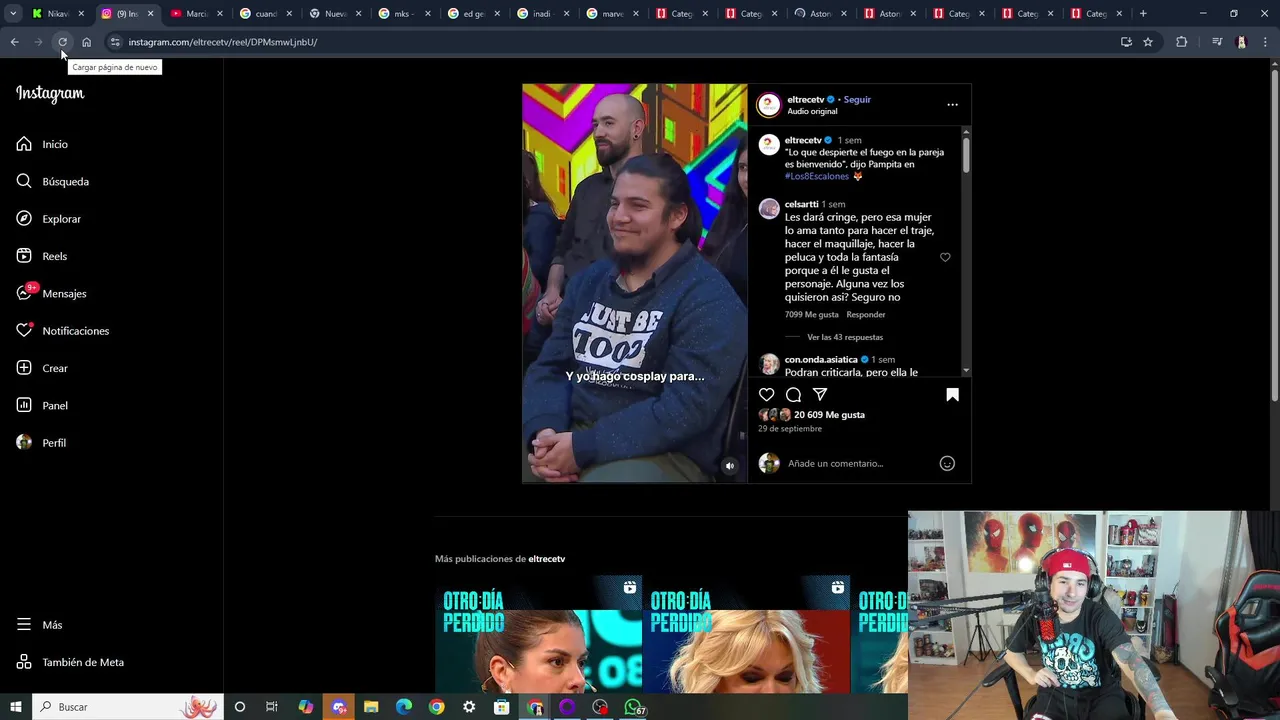The image size is (1280, 720).
Task: Open the install app icon in address bar
Action: [1126, 42]
